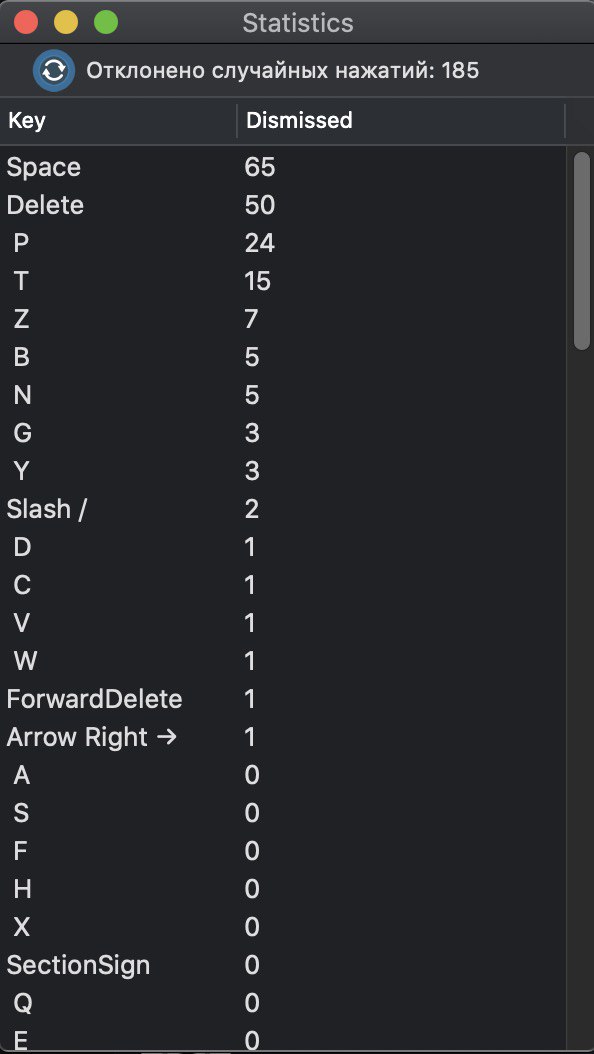Close the Statistics window with the red button
This screenshot has height=1054, width=594.
point(26,22)
